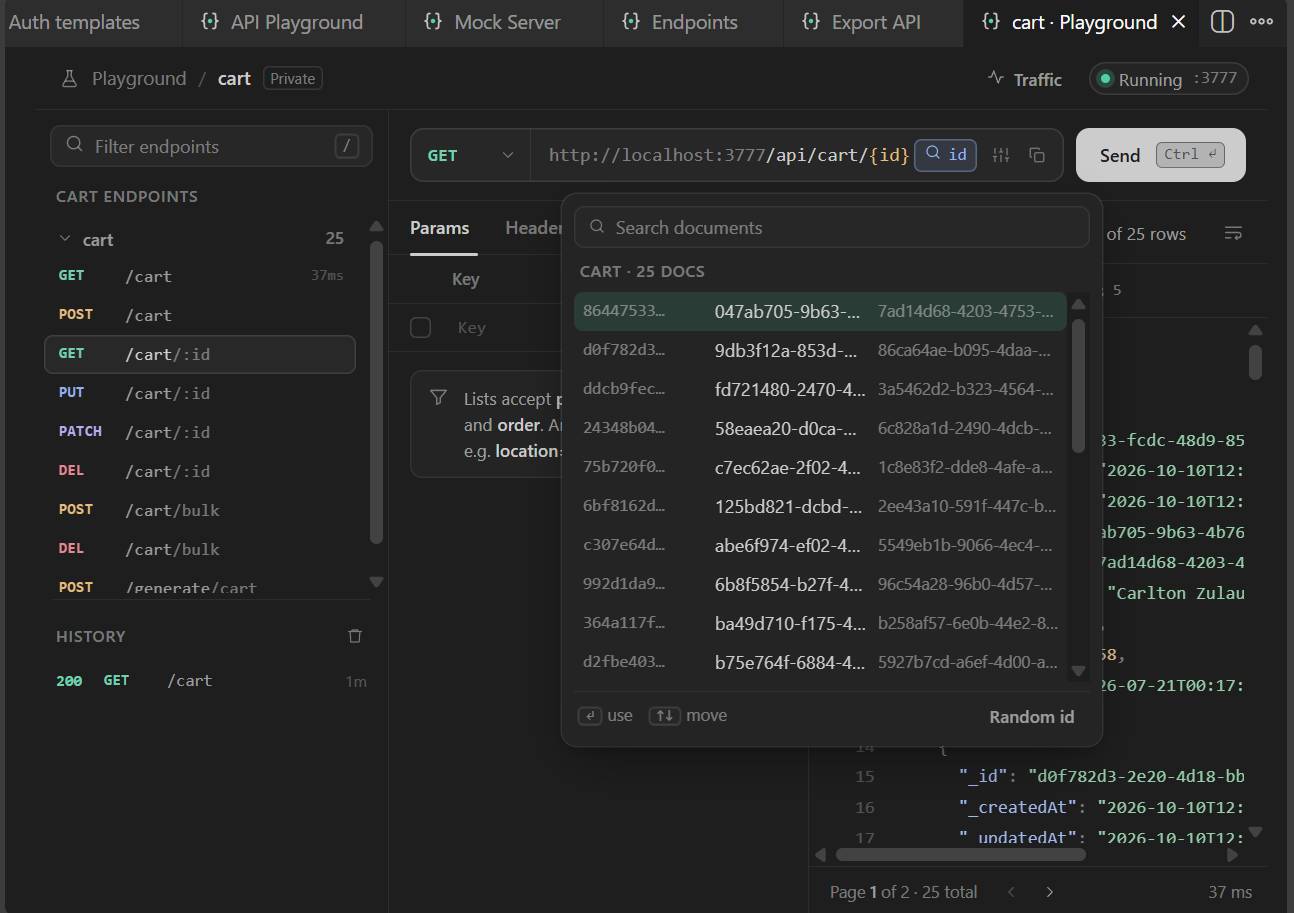The height and width of the screenshot is (913, 1294).
Task: Click the Private visibility badge
Action: pyautogui.click(x=293, y=78)
